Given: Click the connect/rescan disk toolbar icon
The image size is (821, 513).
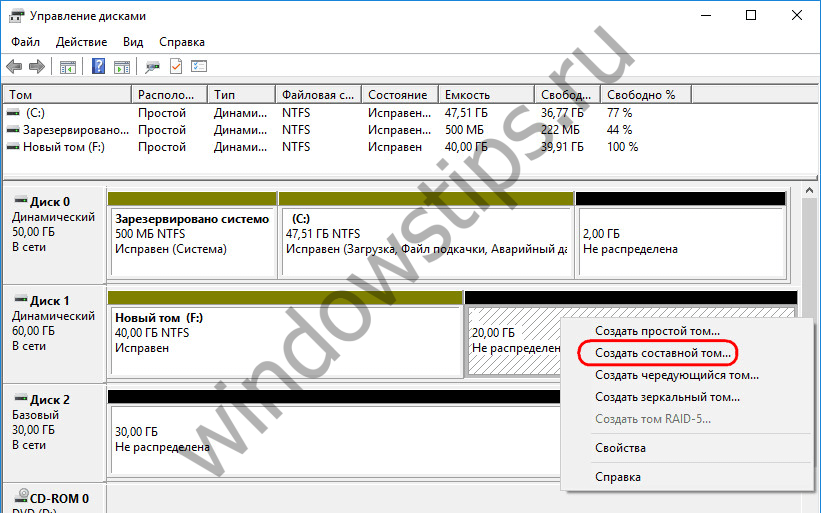Looking at the screenshot, I should (x=152, y=67).
